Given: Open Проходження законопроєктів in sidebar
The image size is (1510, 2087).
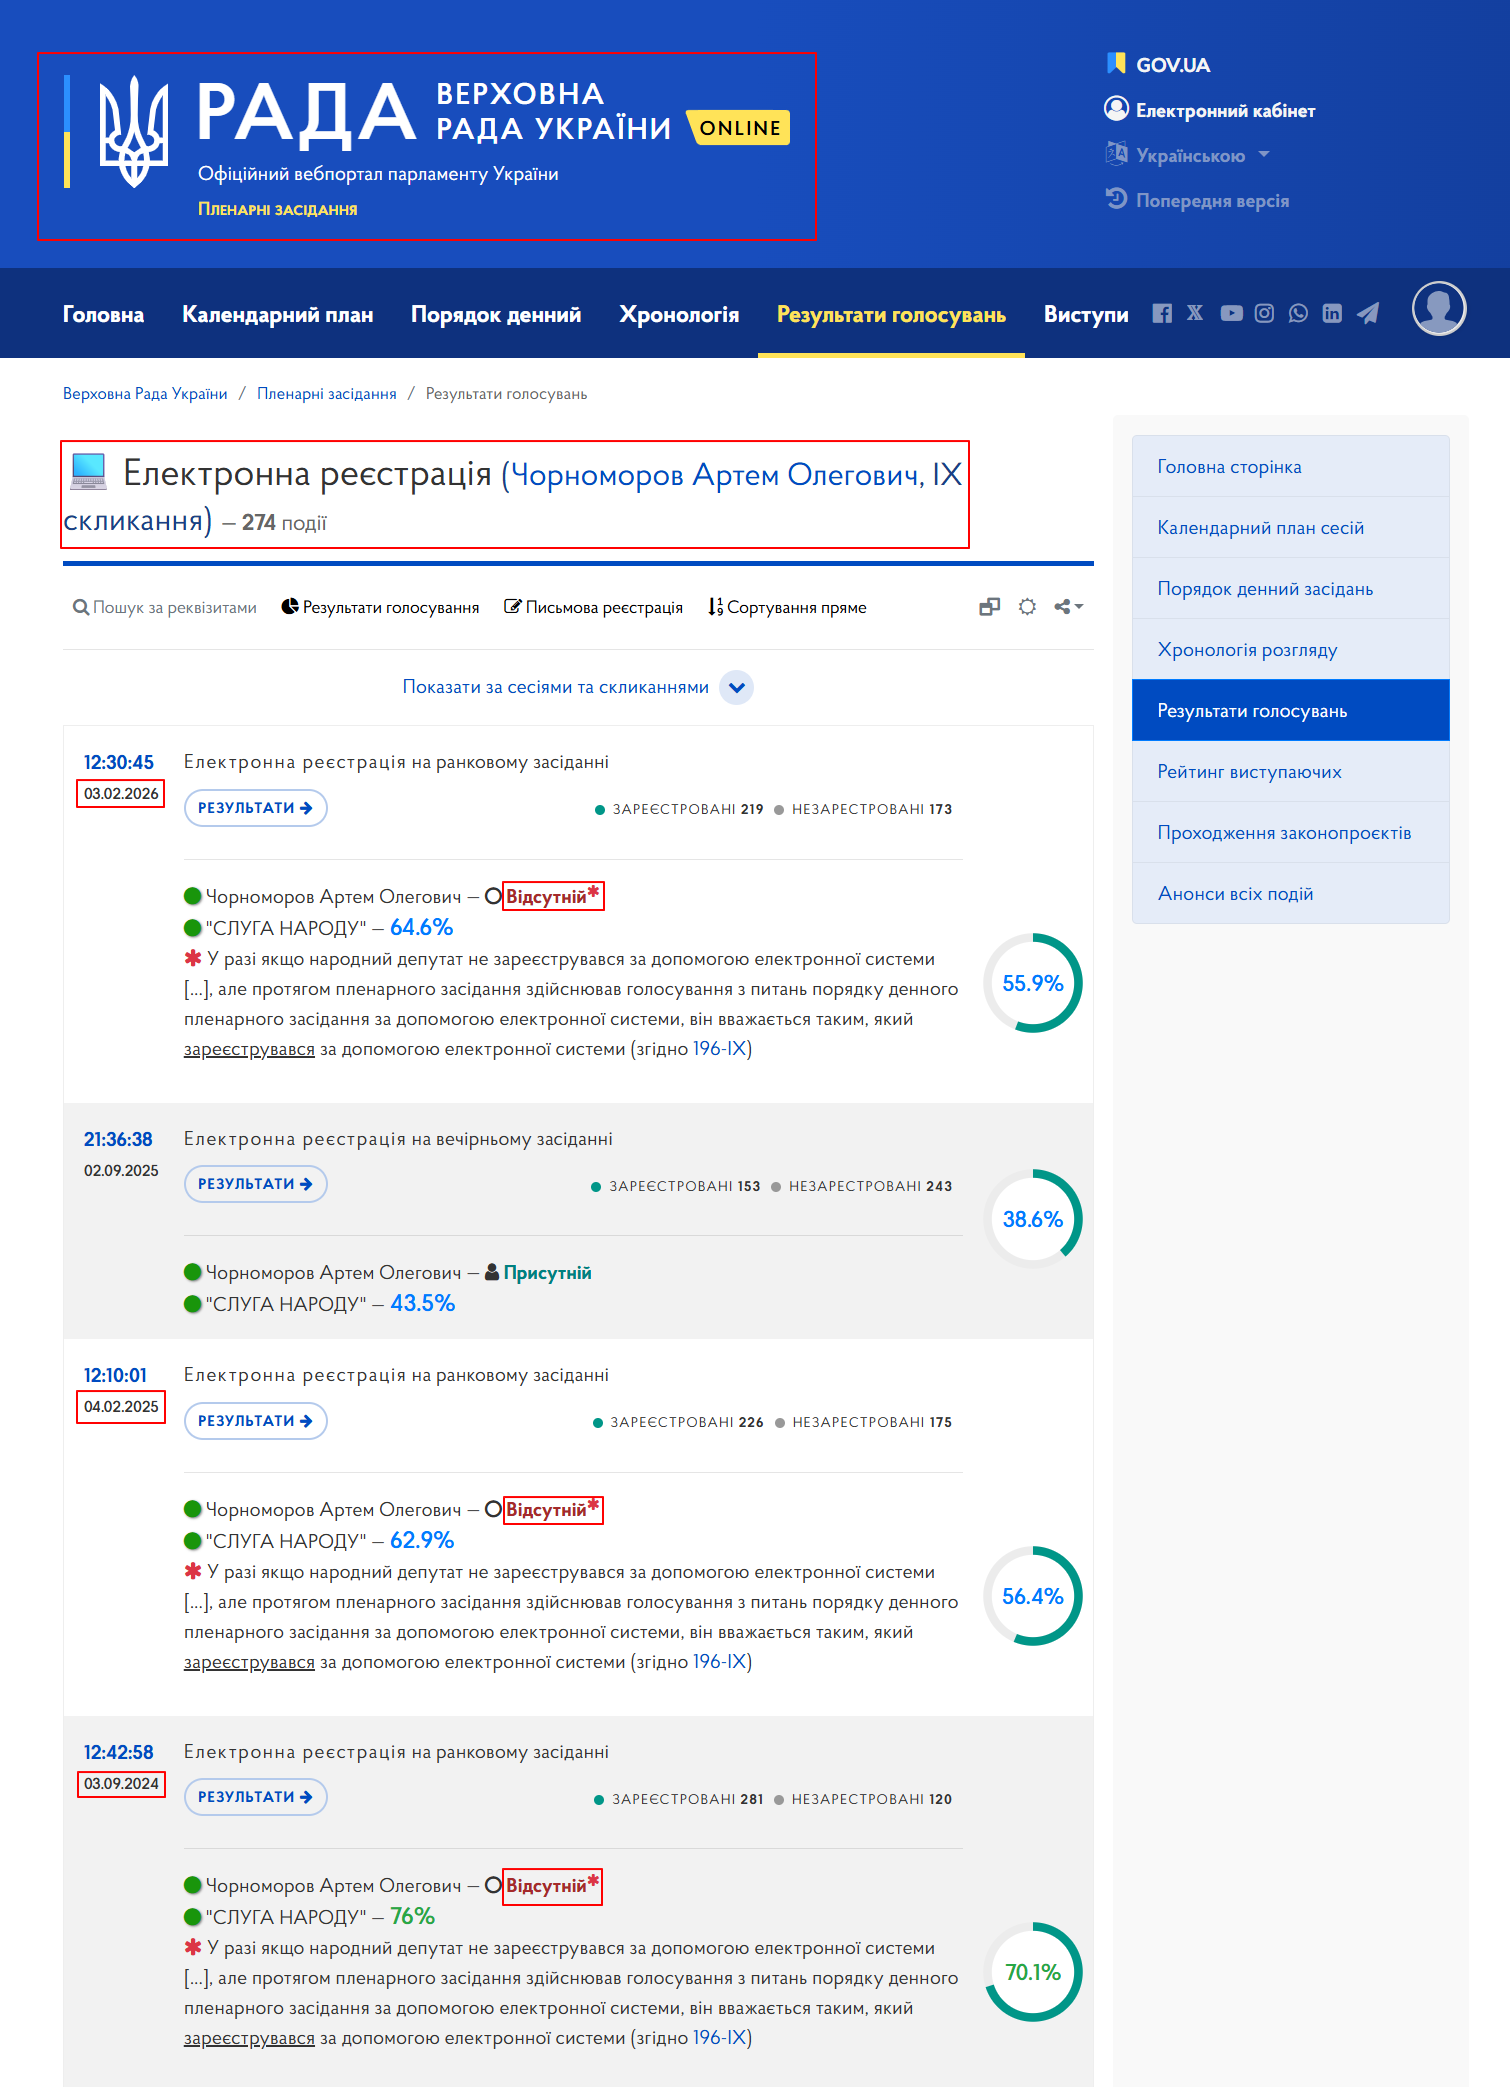Looking at the screenshot, I should pos(1290,833).
